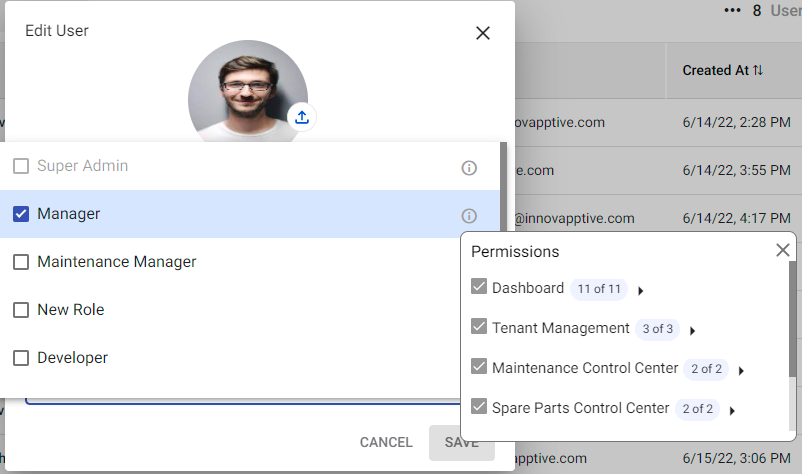Image resolution: width=802 pixels, height=474 pixels.
Task: Click the SAVE button
Action: pyautogui.click(x=461, y=442)
